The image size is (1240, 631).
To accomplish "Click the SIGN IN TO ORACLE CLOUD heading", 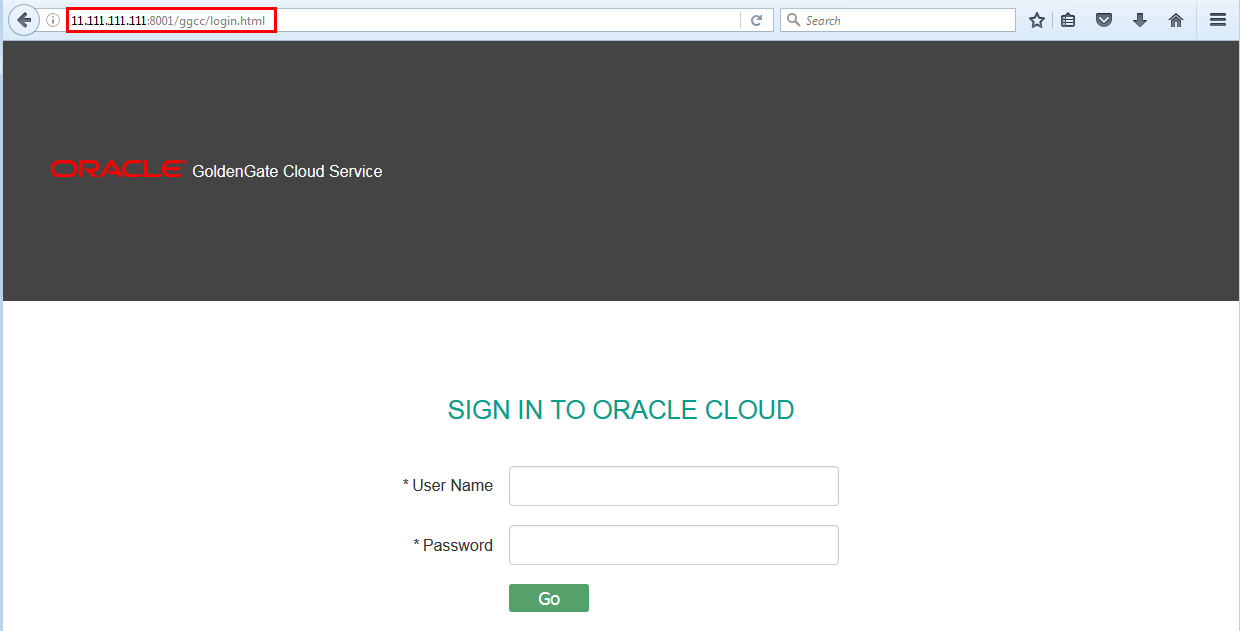I will 620,409.
